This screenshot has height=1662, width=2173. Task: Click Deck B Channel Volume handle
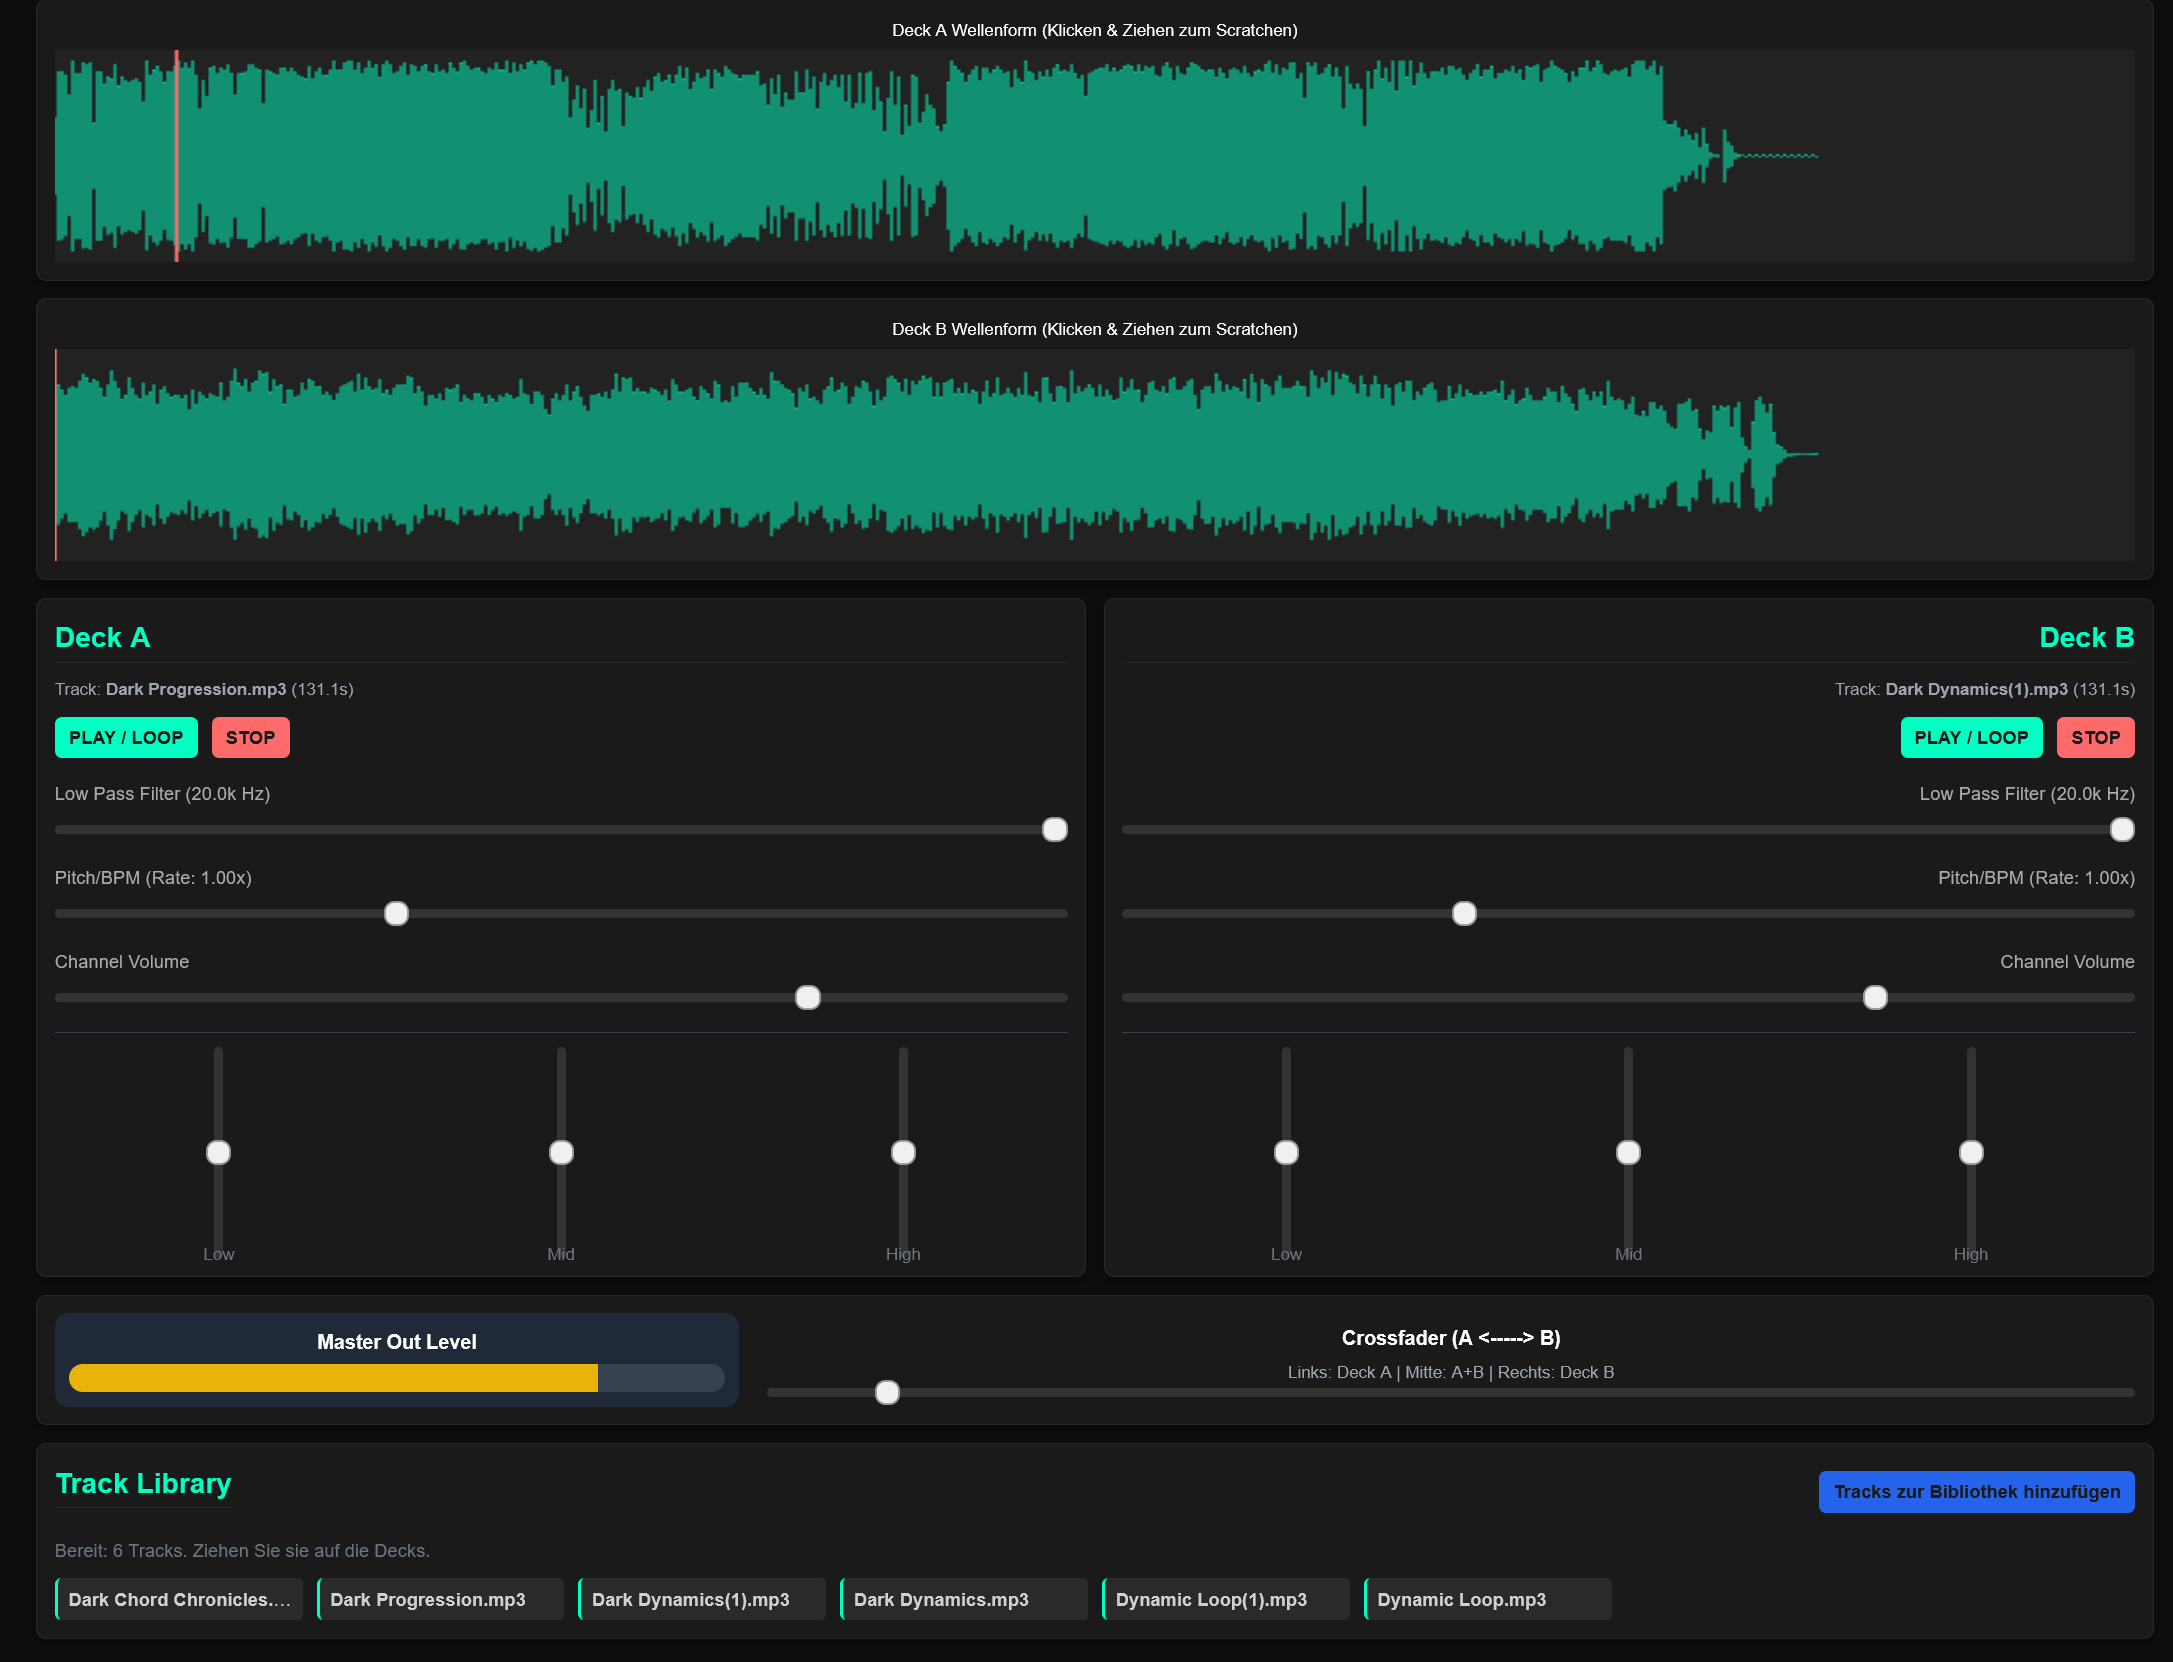[1875, 997]
